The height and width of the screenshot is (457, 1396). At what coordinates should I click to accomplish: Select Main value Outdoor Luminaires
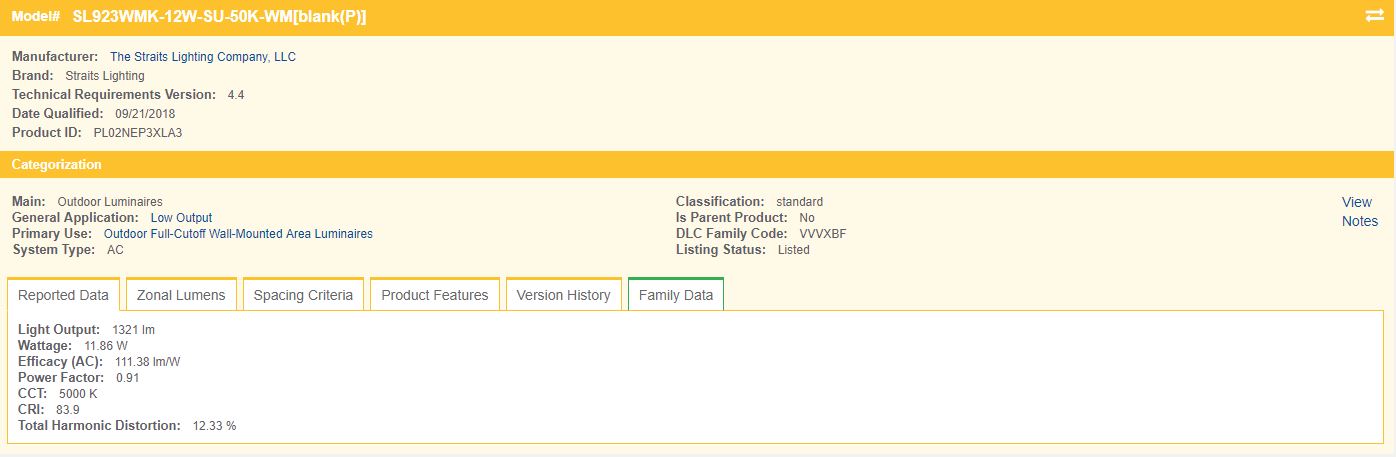pos(110,202)
